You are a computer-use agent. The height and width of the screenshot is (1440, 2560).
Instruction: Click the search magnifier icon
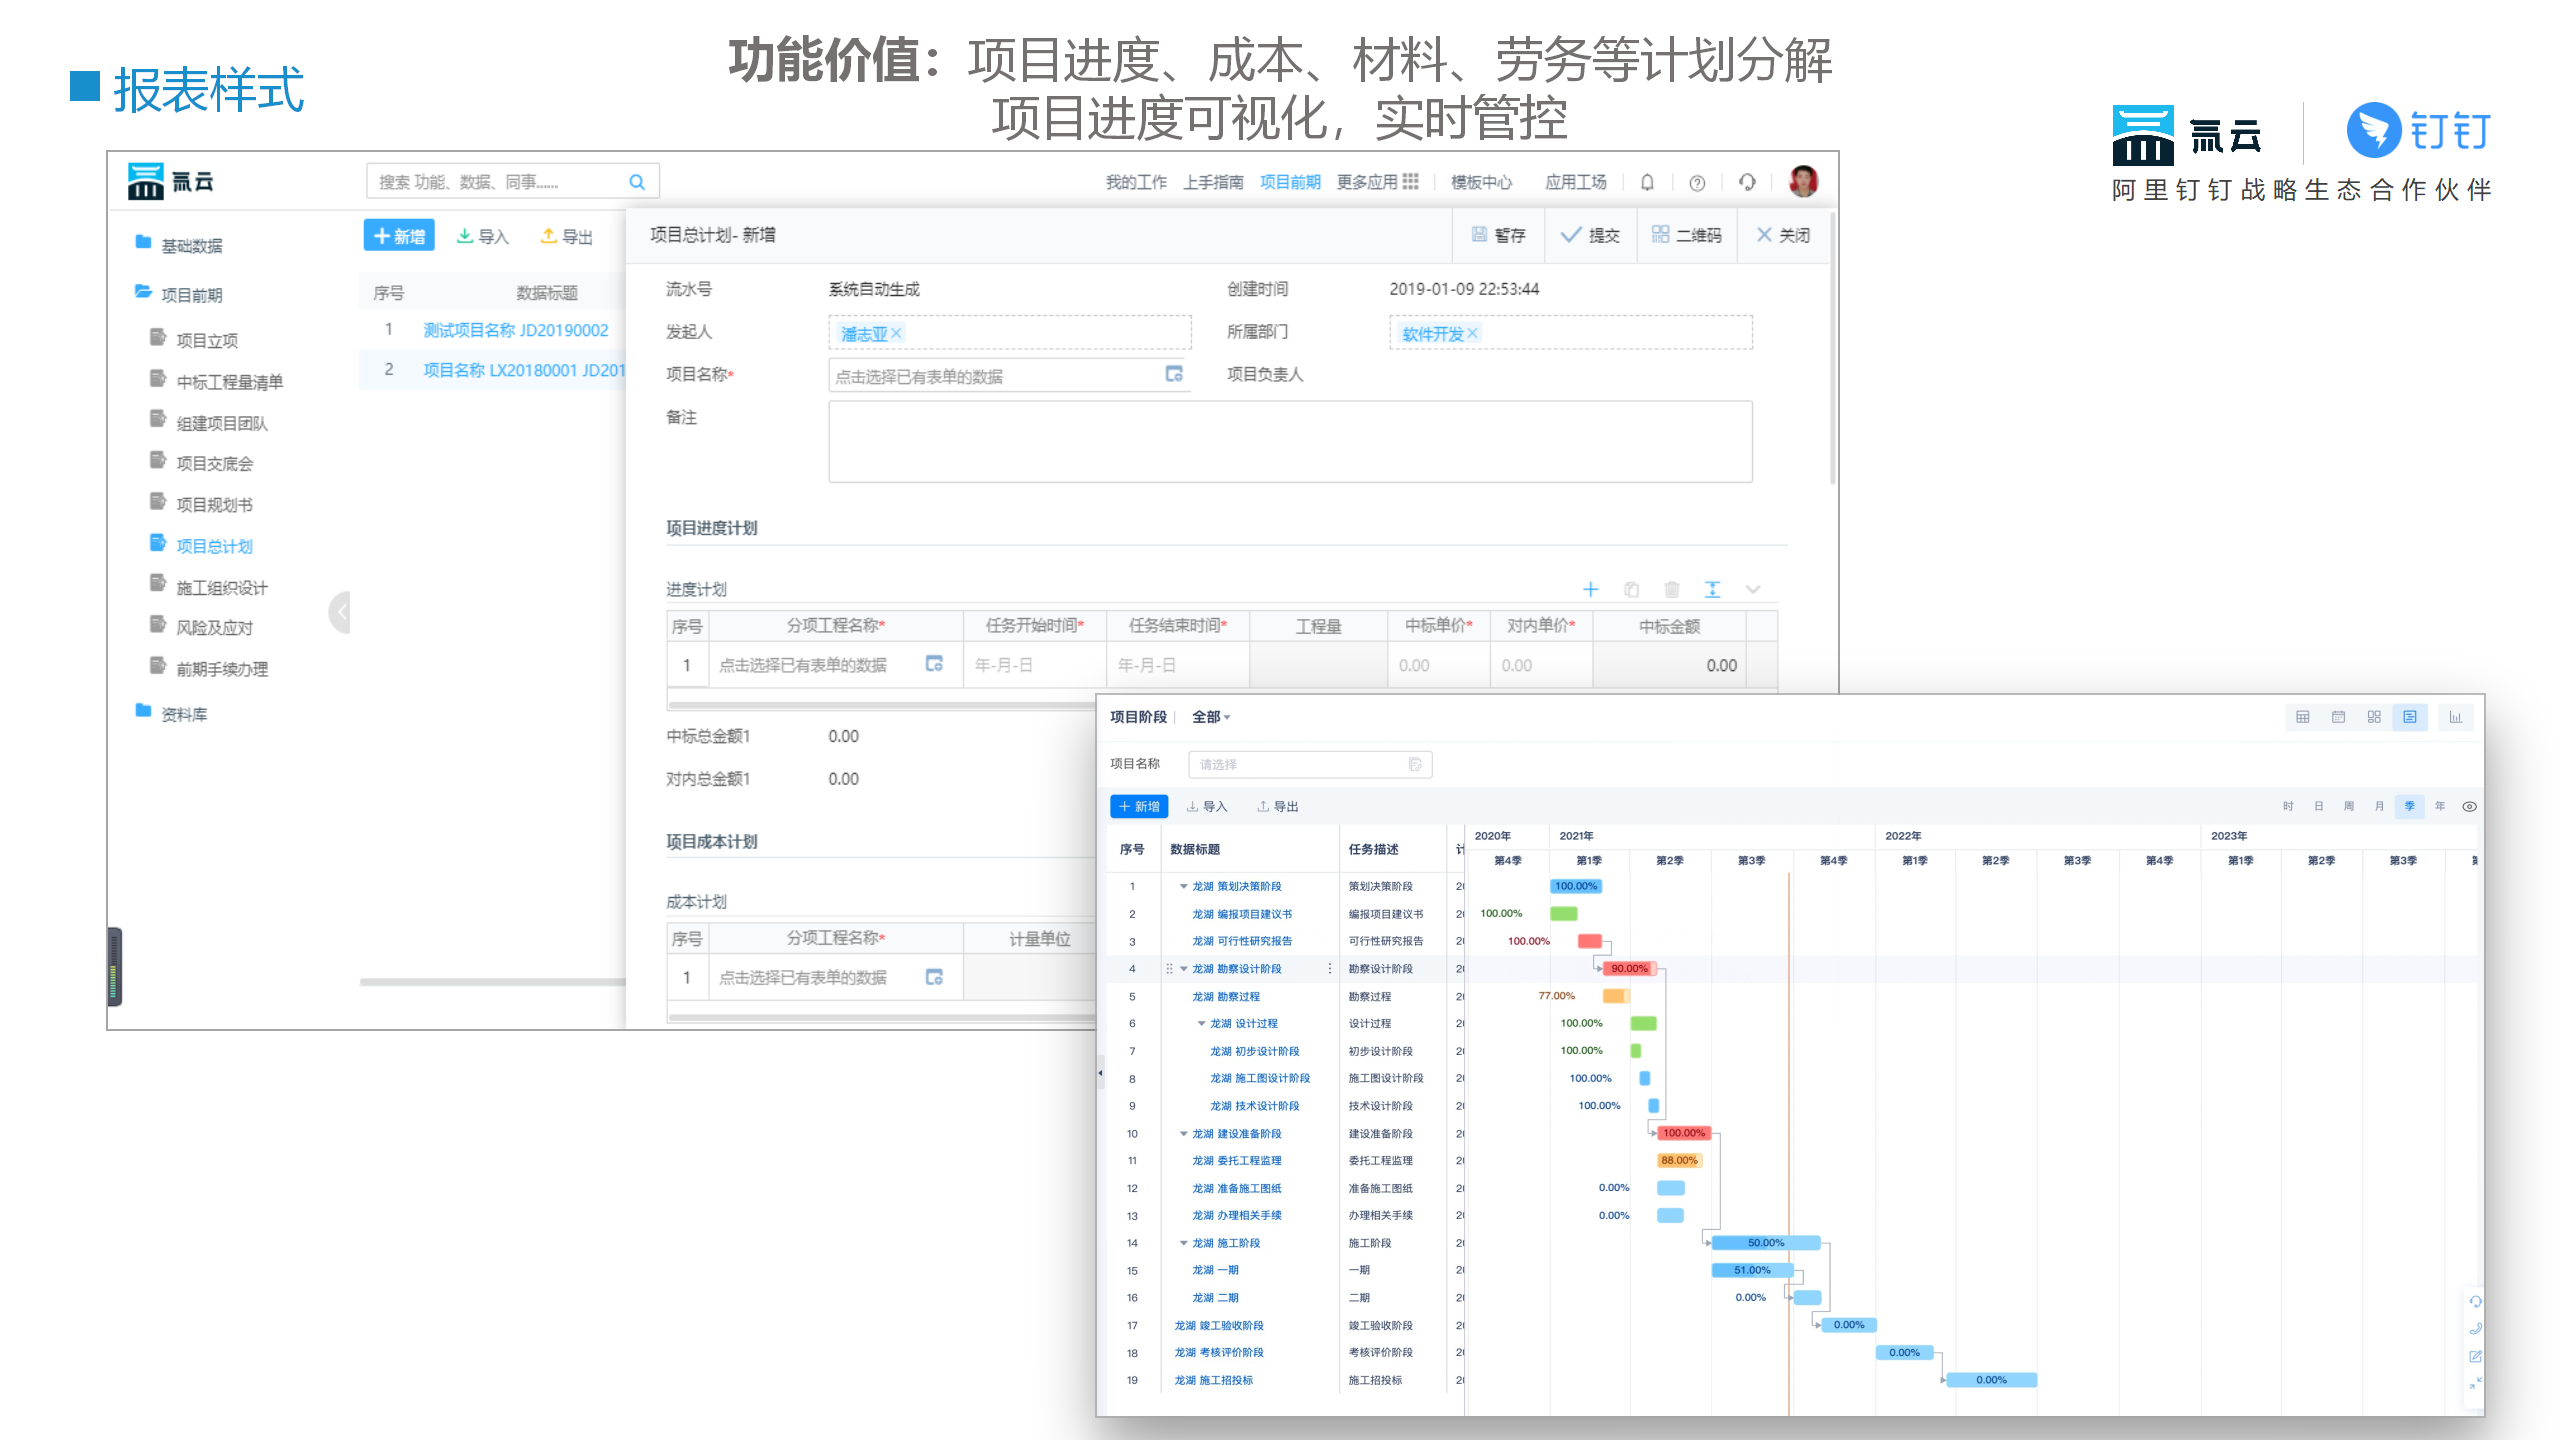(637, 182)
